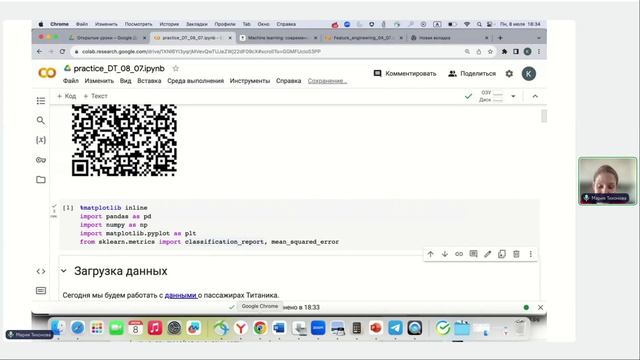640x360 pixels.
Task: Follow the данными hyperlink
Action: click(x=180, y=295)
